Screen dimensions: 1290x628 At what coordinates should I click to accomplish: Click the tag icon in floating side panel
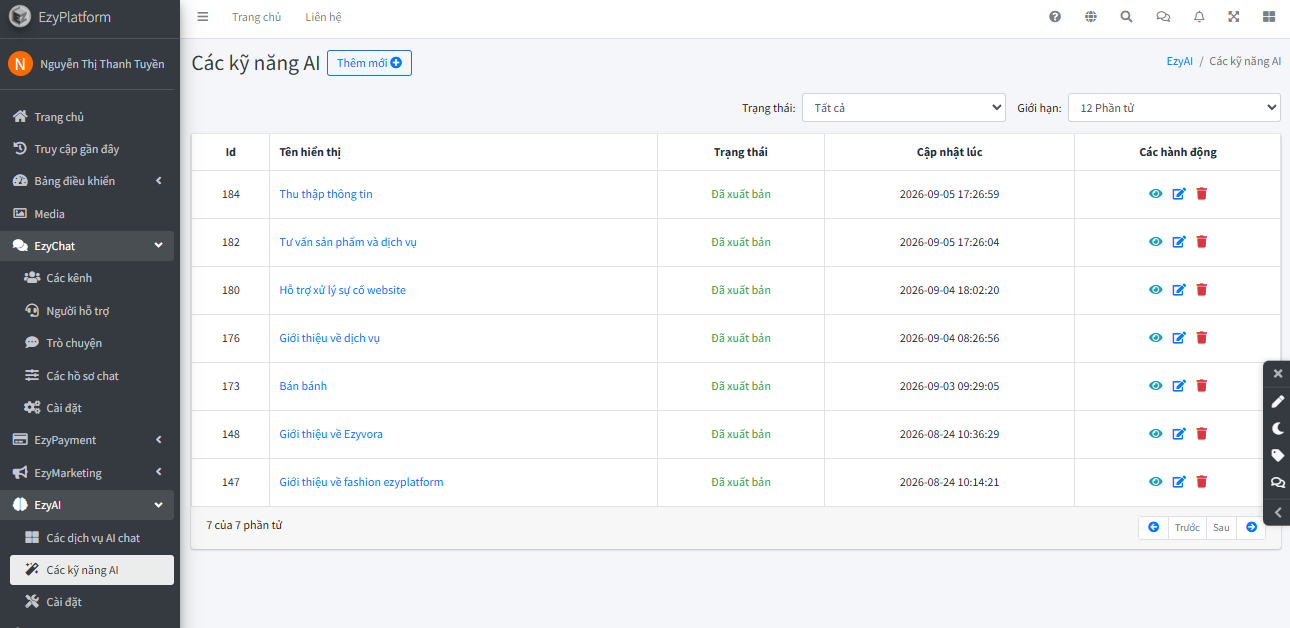point(1277,455)
